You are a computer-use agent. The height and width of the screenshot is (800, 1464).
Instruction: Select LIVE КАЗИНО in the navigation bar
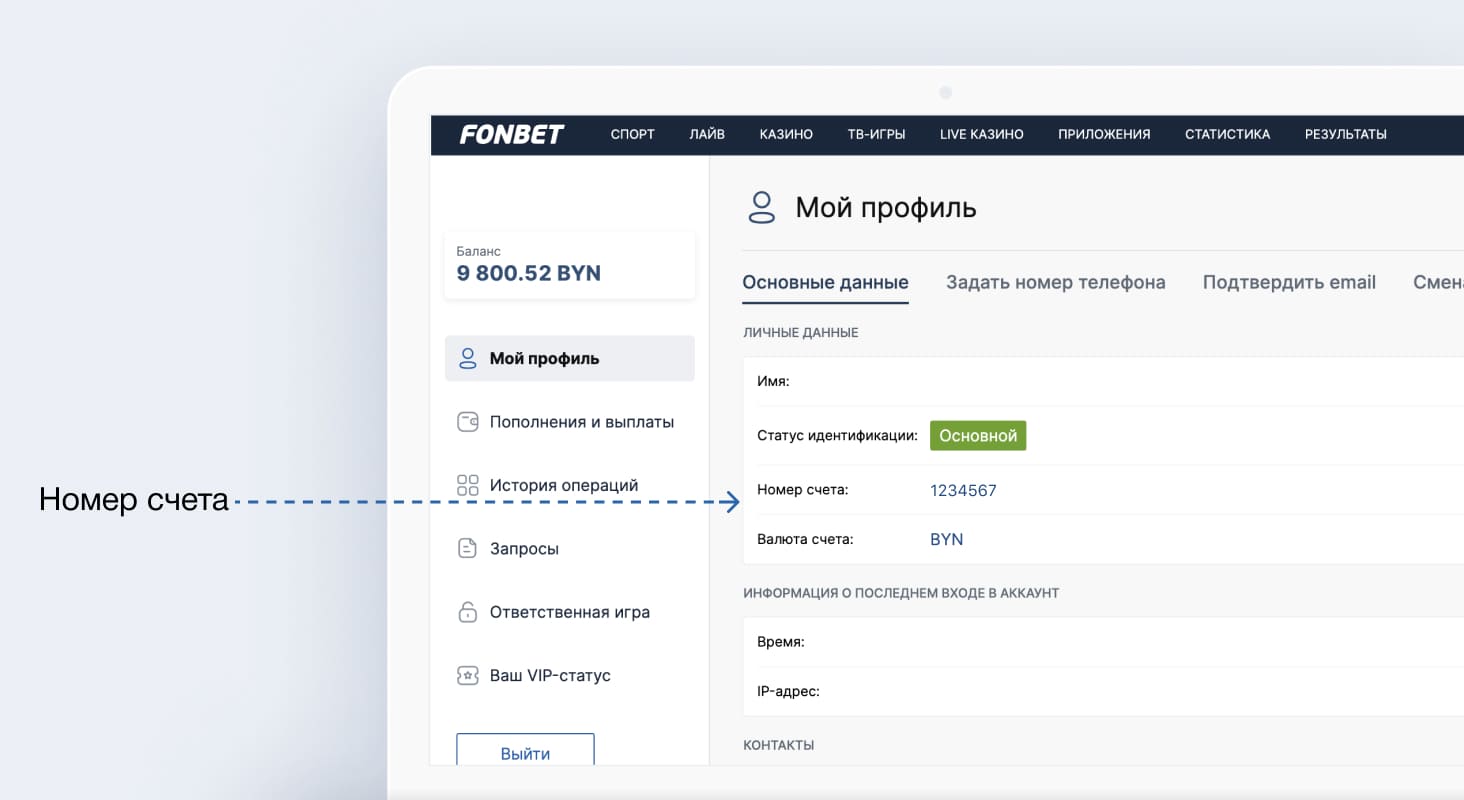click(x=981, y=134)
